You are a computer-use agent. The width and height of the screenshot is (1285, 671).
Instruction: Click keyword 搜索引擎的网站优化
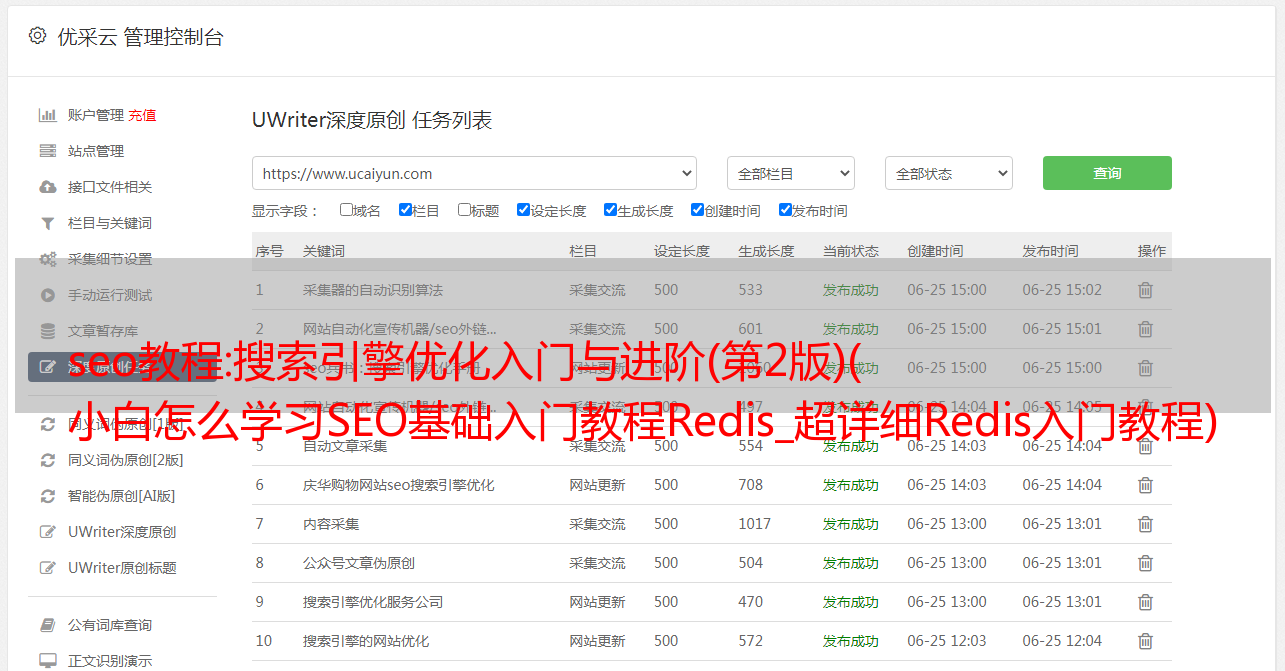point(366,641)
